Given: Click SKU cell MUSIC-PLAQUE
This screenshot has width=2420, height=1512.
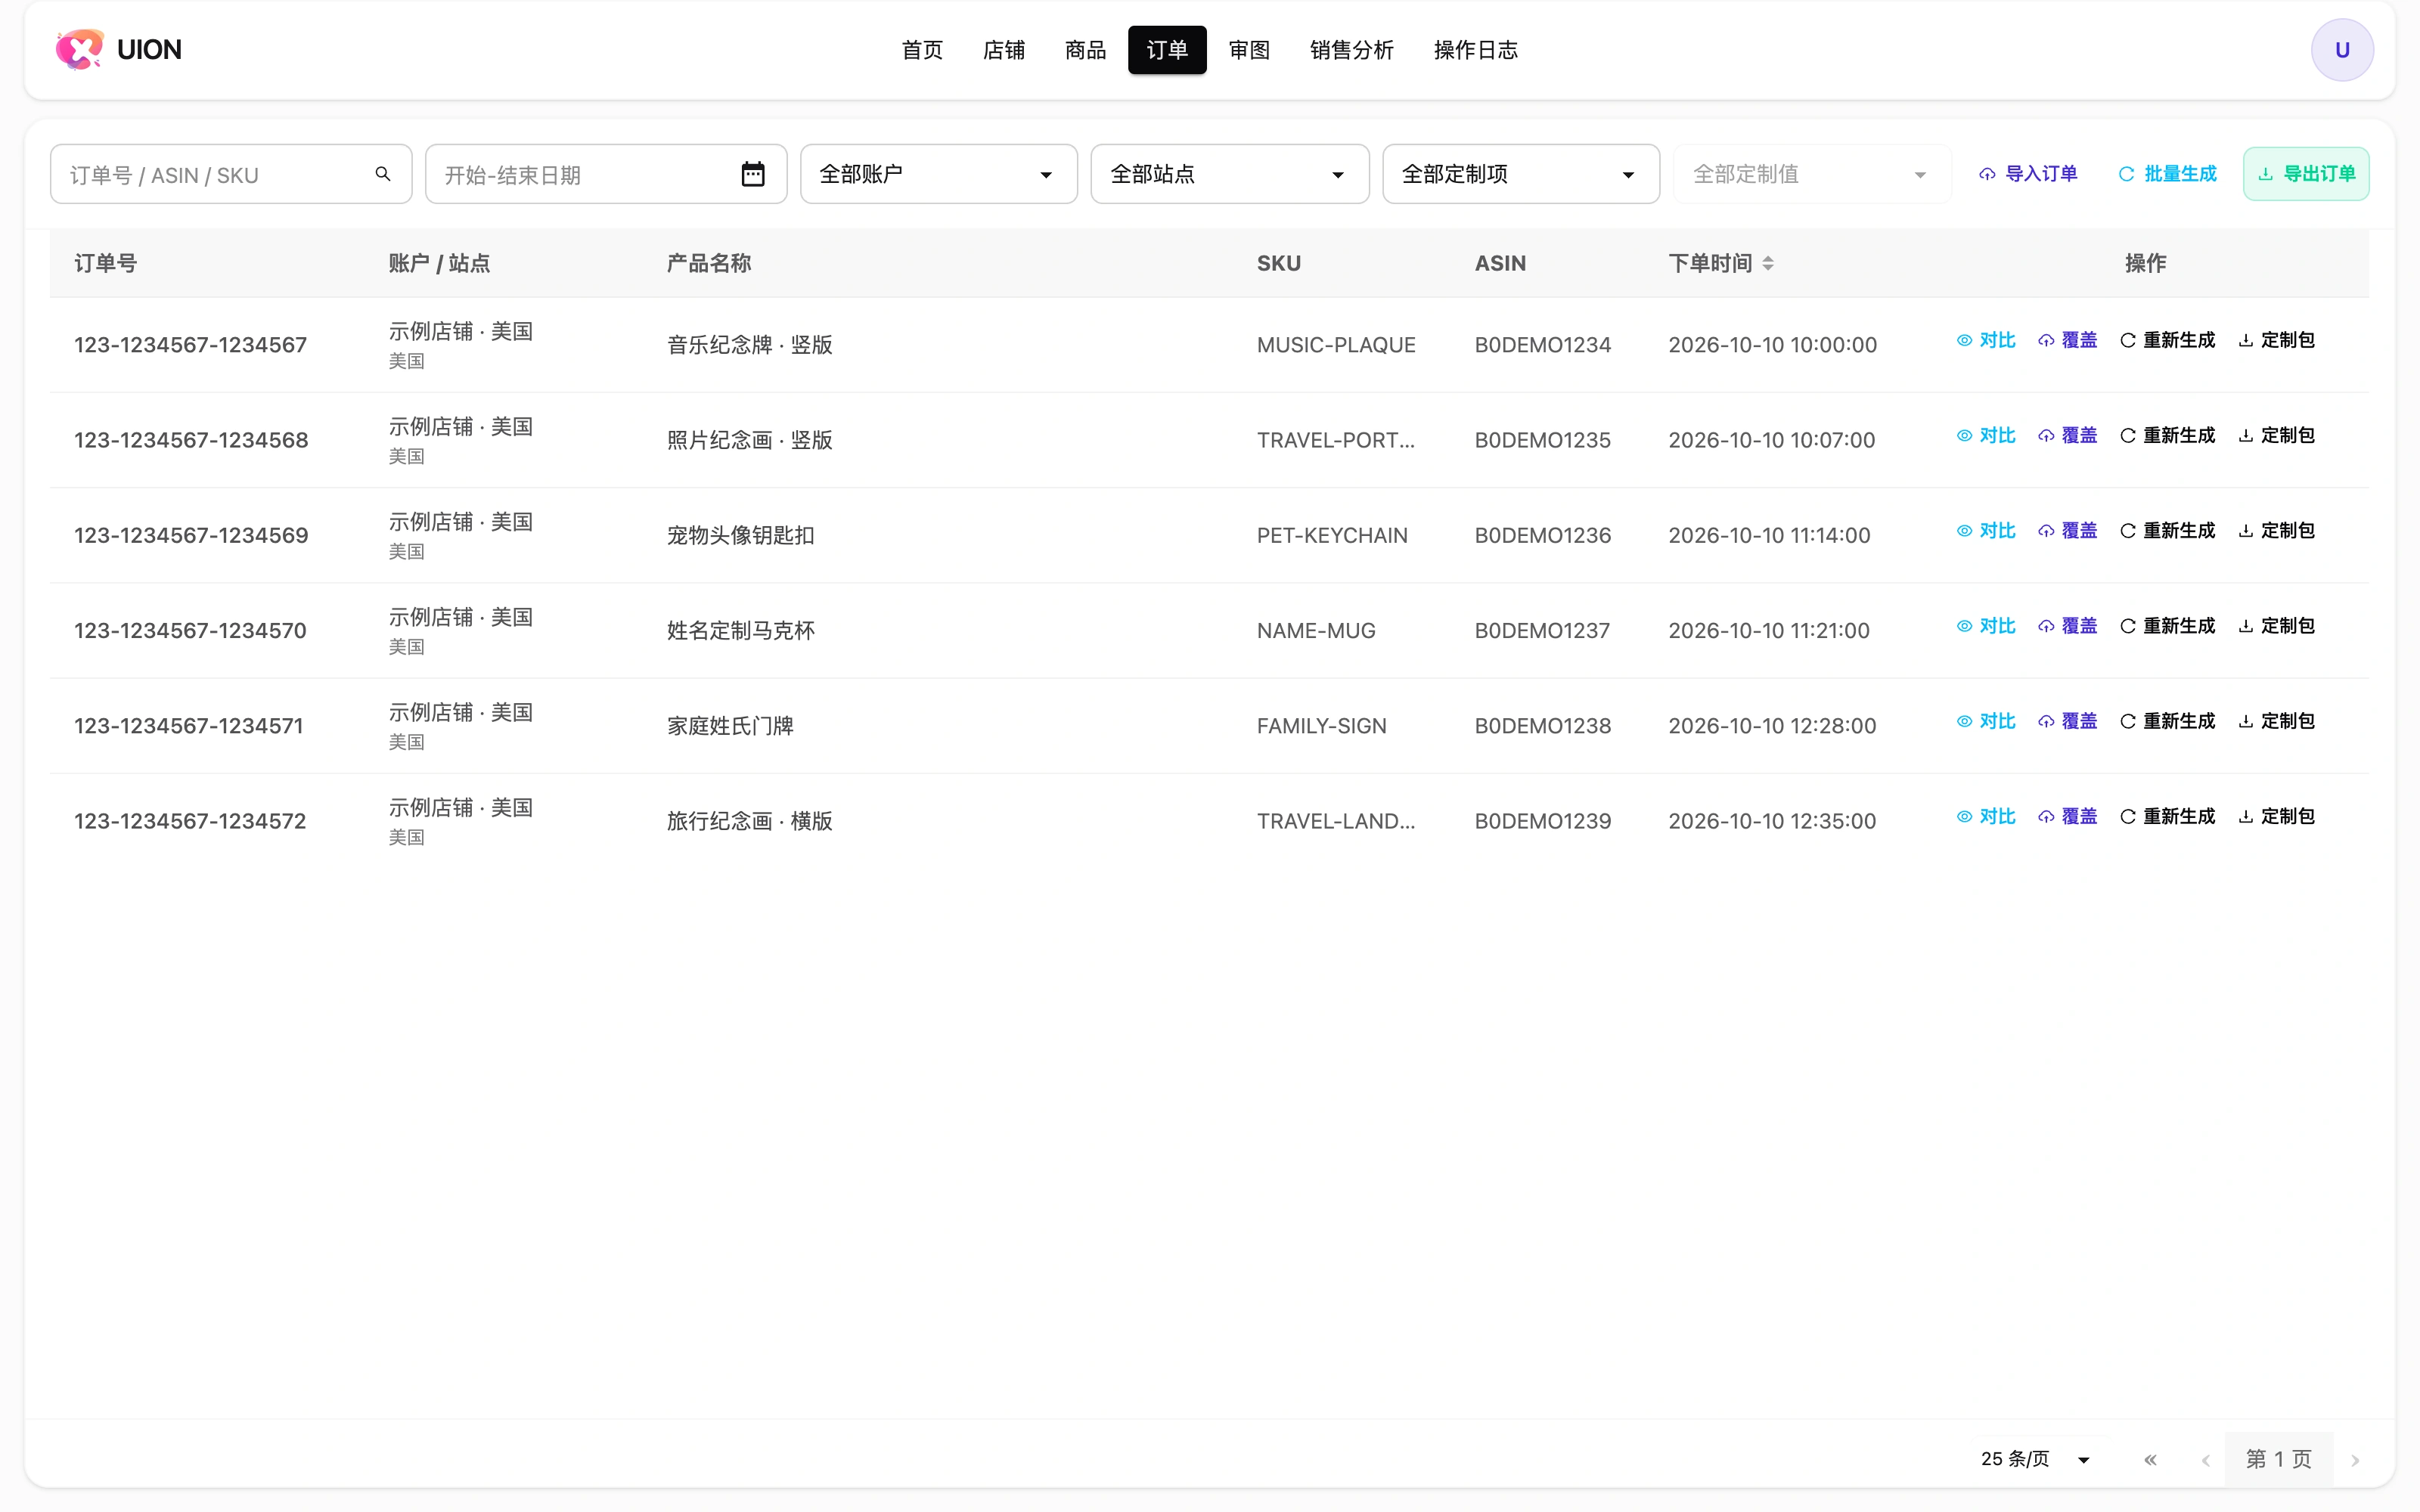Looking at the screenshot, I should click(1336, 345).
